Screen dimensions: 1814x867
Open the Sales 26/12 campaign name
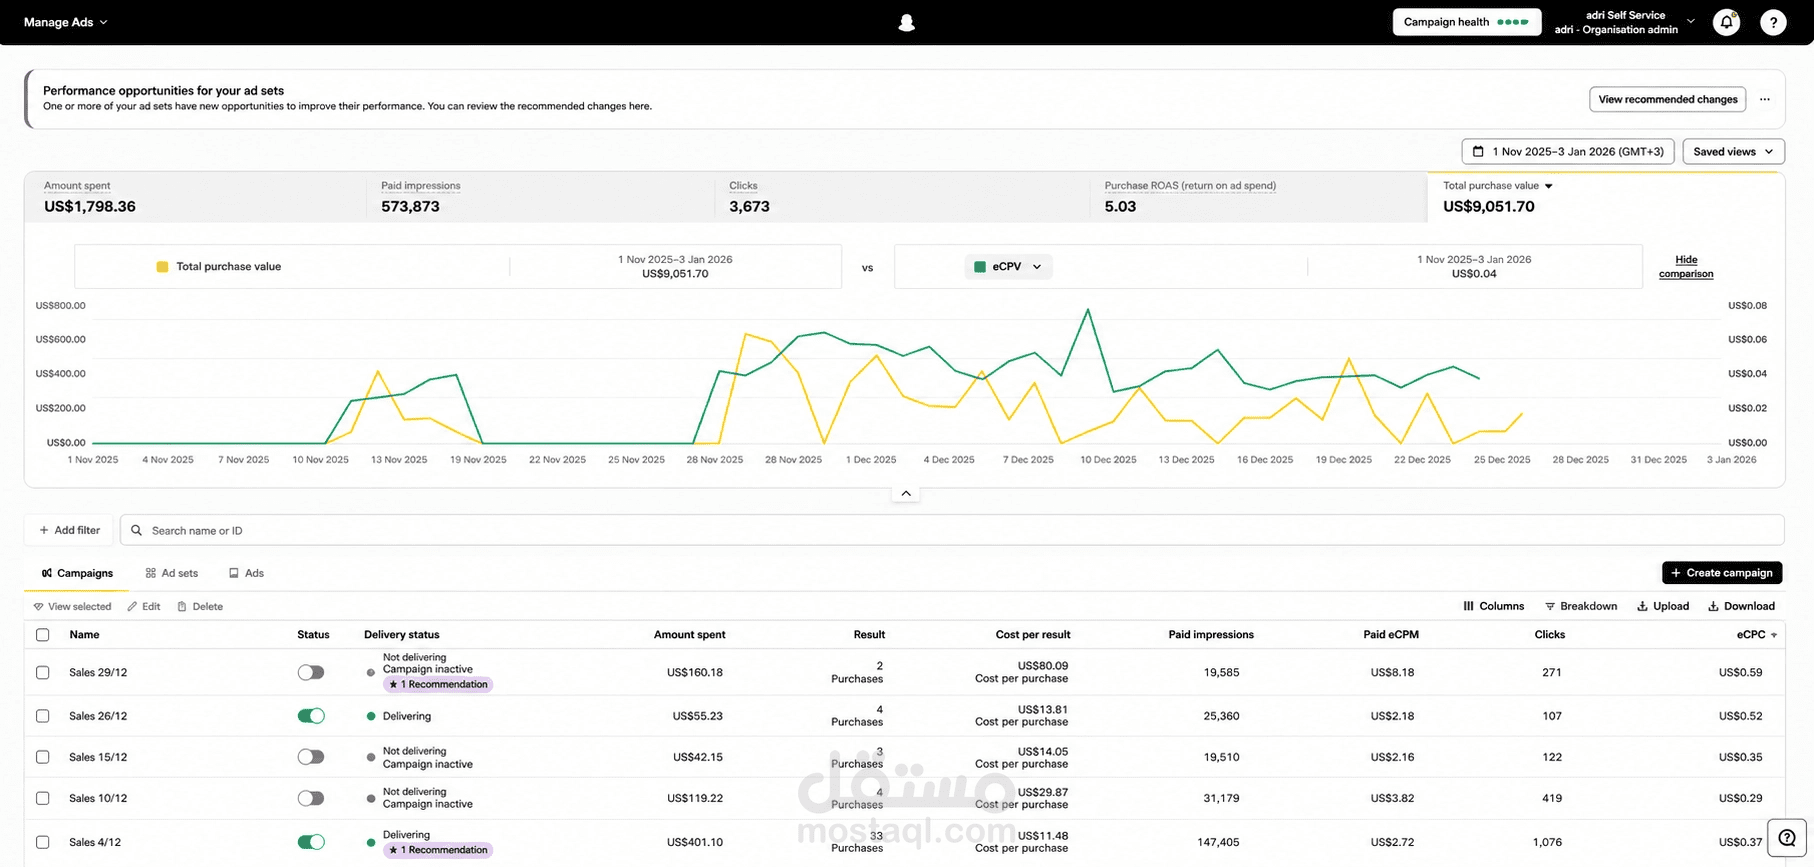click(98, 716)
